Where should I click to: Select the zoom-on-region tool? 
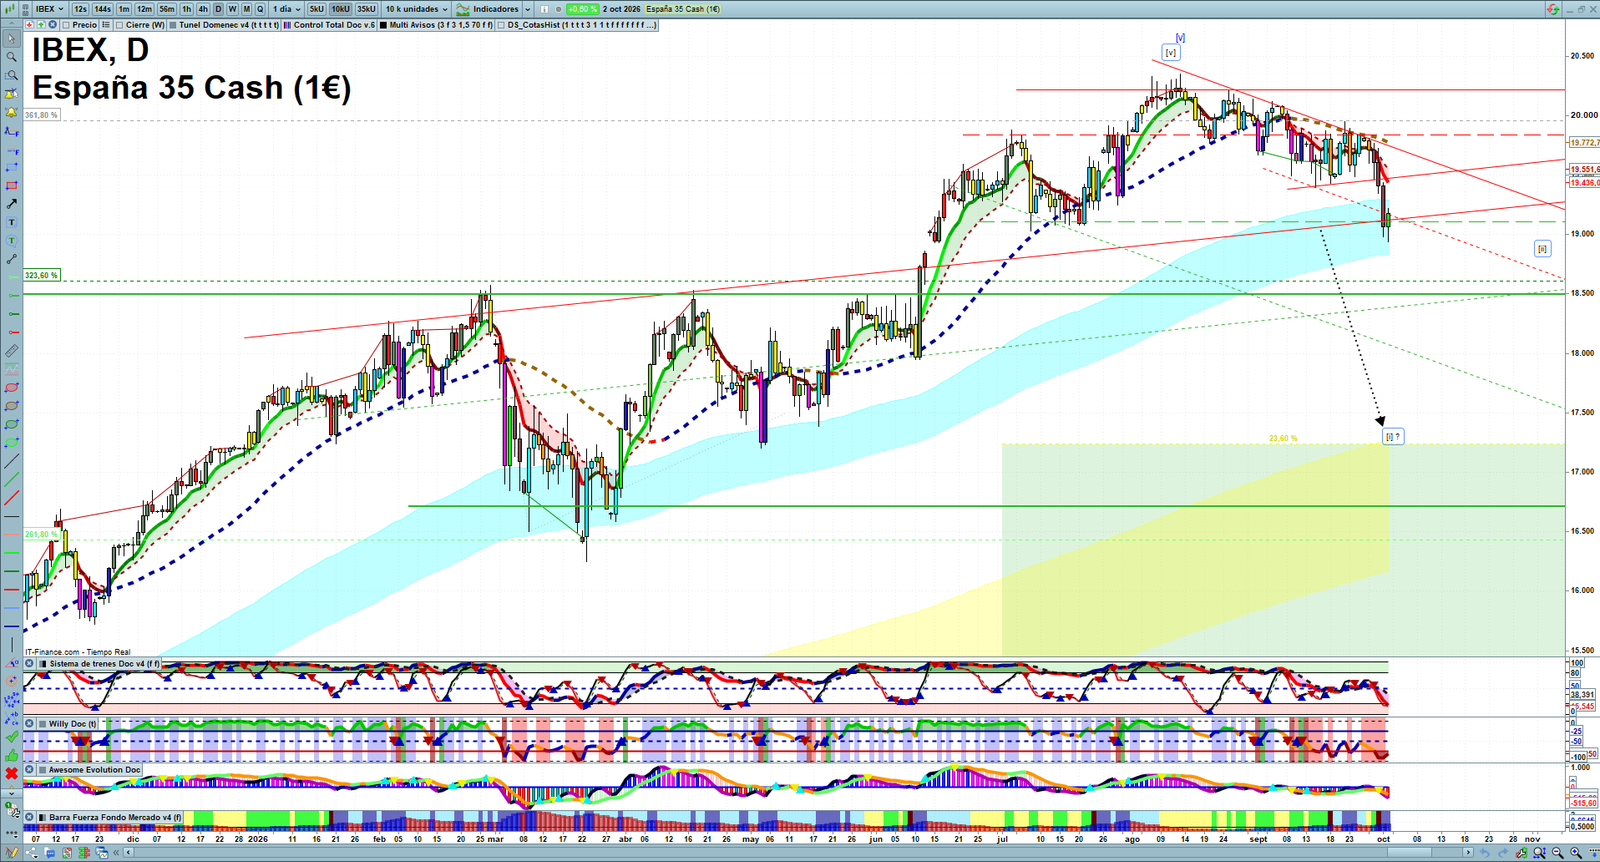coord(11,76)
